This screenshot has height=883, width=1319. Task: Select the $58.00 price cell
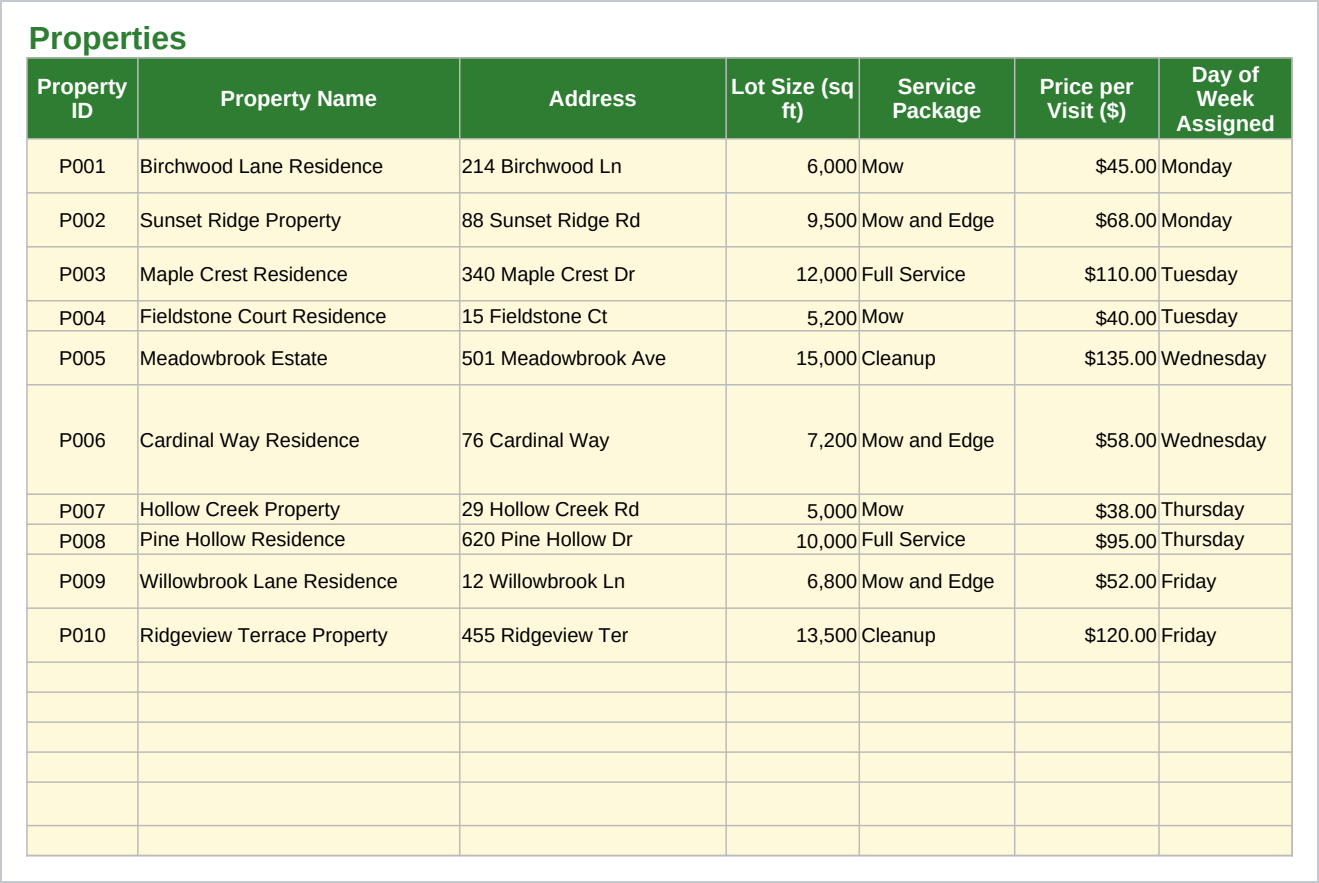click(1087, 440)
